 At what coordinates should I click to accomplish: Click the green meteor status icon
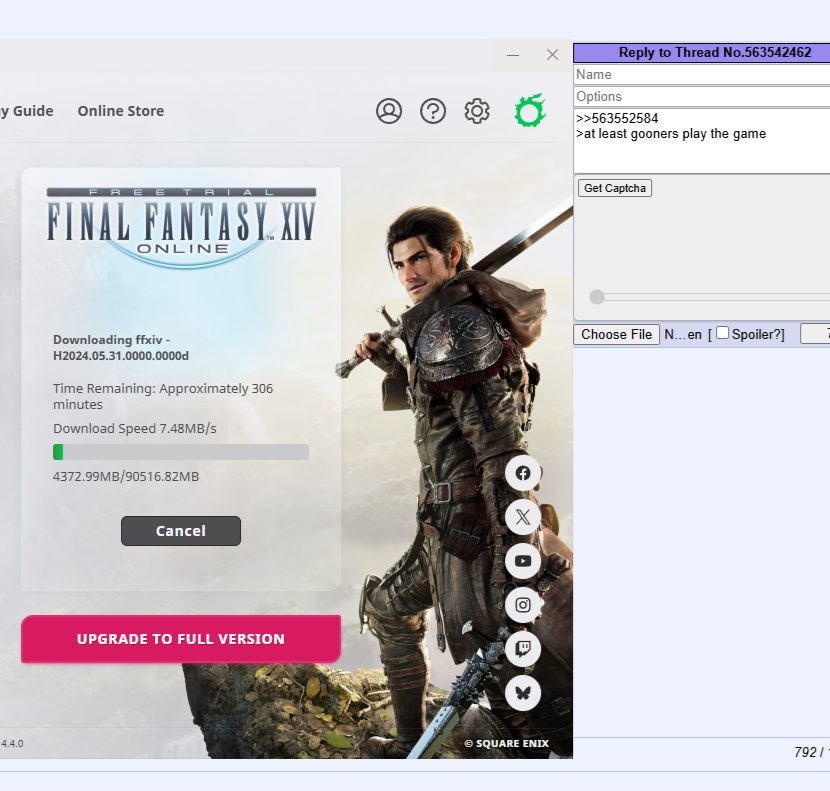[x=530, y=111]
